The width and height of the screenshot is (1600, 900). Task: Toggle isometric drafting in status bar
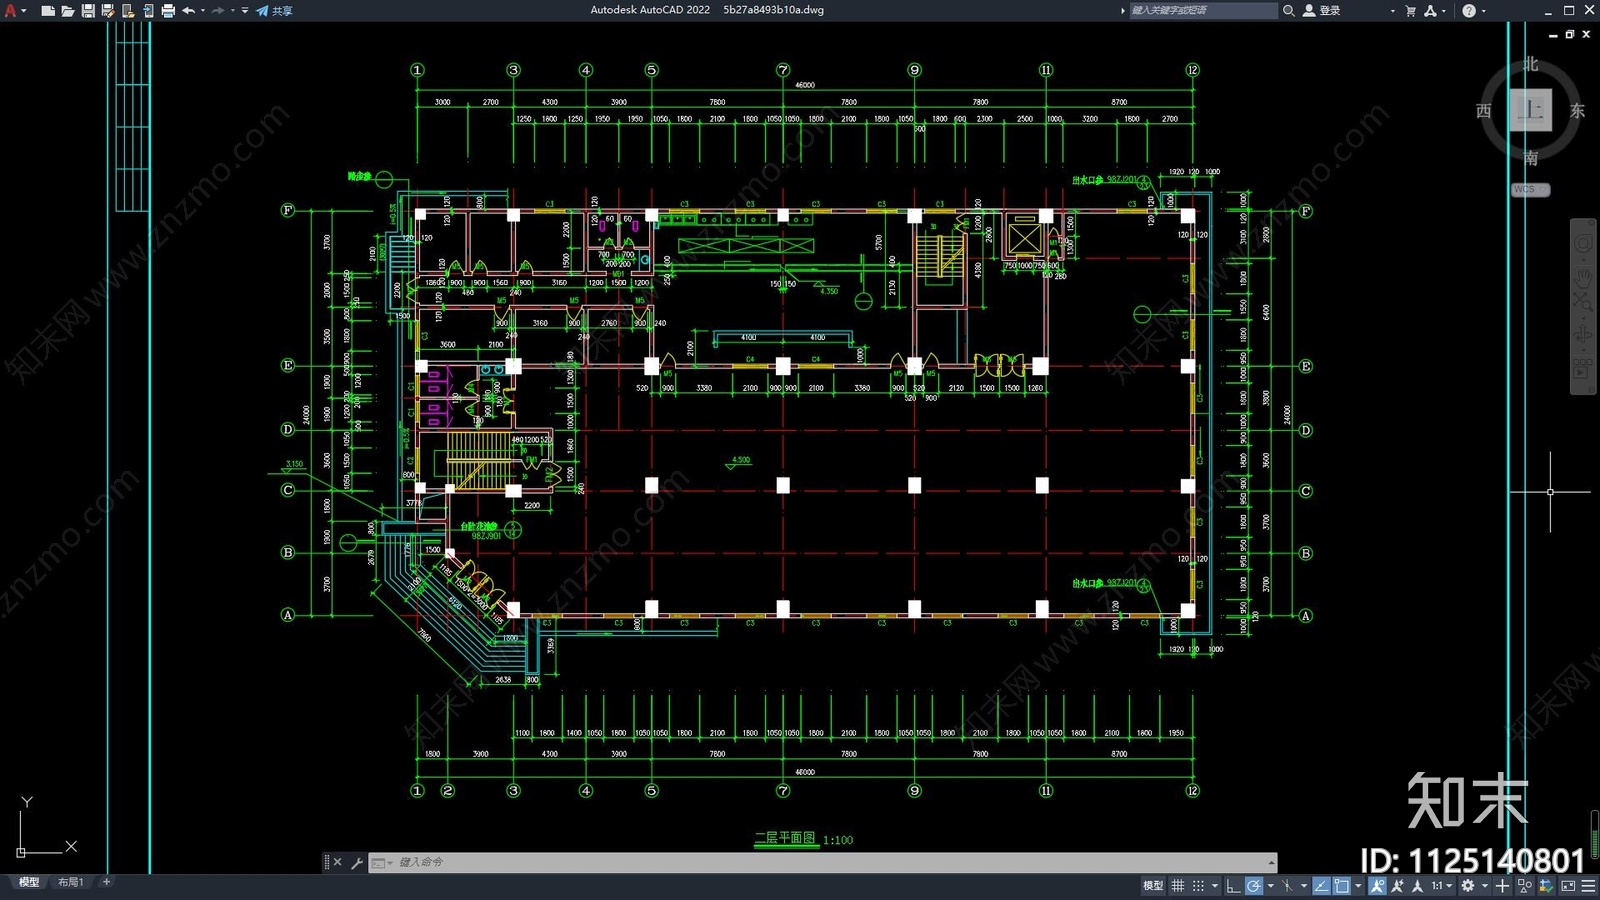coord(1287,886)
